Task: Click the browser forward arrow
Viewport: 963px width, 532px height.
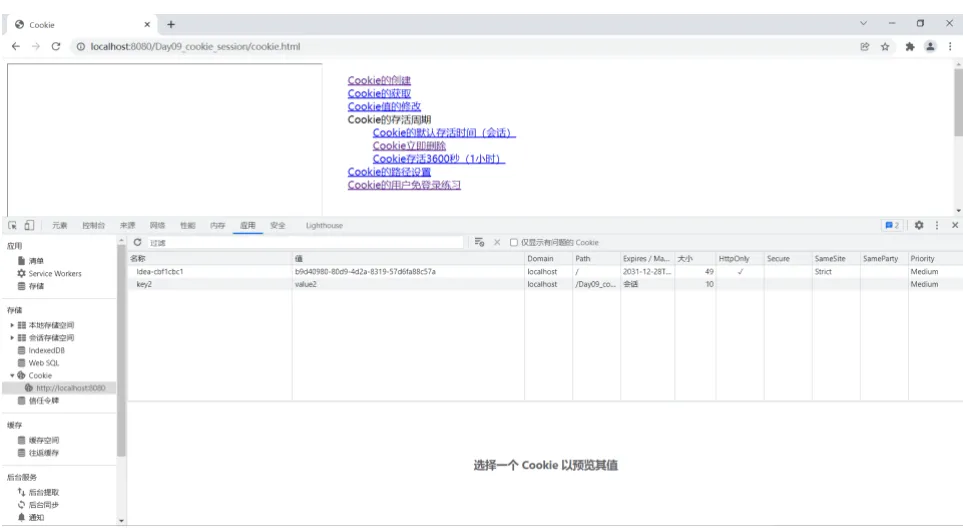Action: pyautogui.click(x=36, y=46)
